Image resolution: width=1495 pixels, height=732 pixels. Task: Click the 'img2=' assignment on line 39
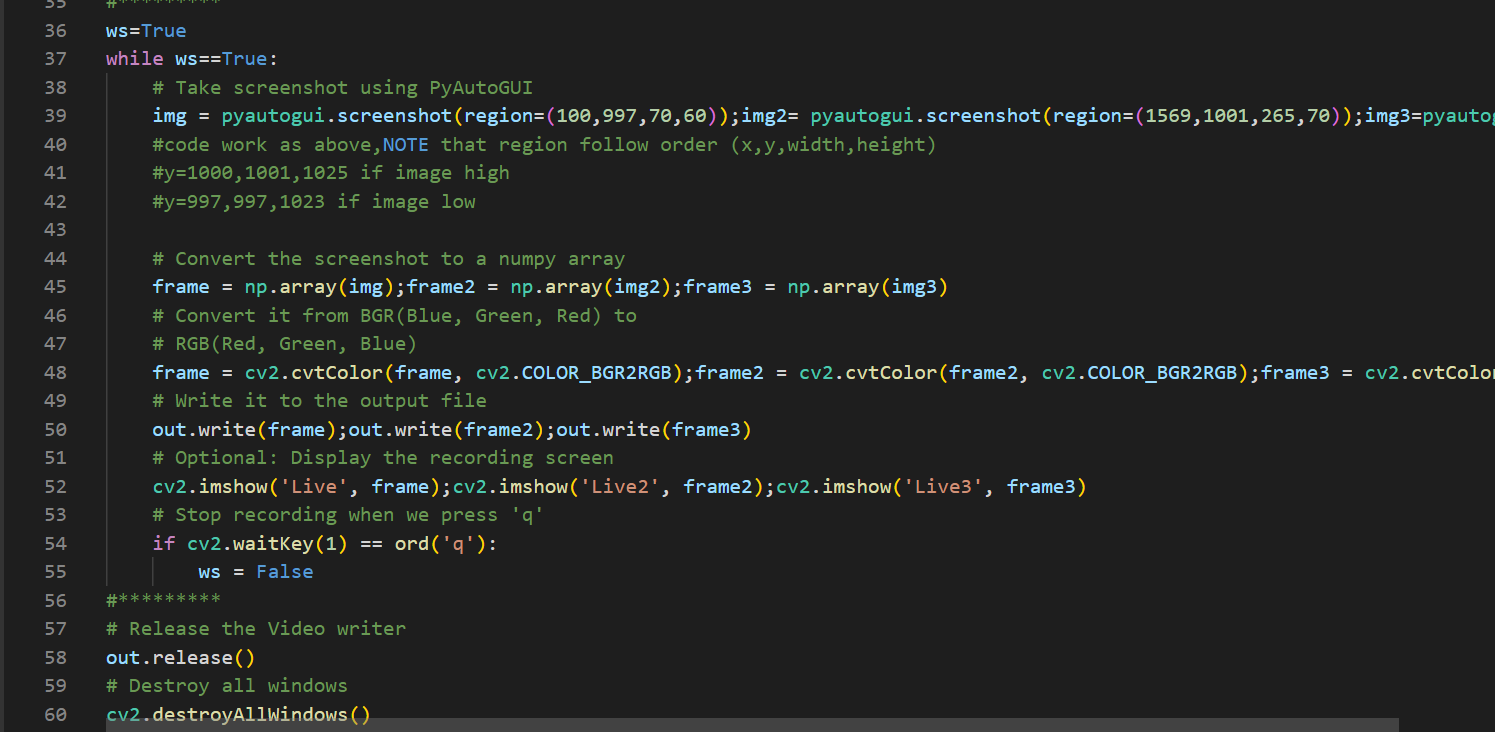click(769, 116)
